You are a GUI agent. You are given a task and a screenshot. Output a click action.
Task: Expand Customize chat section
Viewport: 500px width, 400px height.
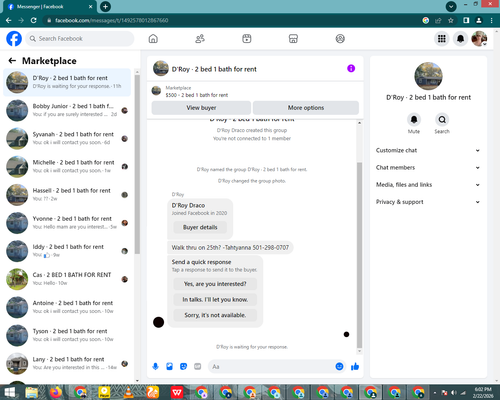[428, 150]
